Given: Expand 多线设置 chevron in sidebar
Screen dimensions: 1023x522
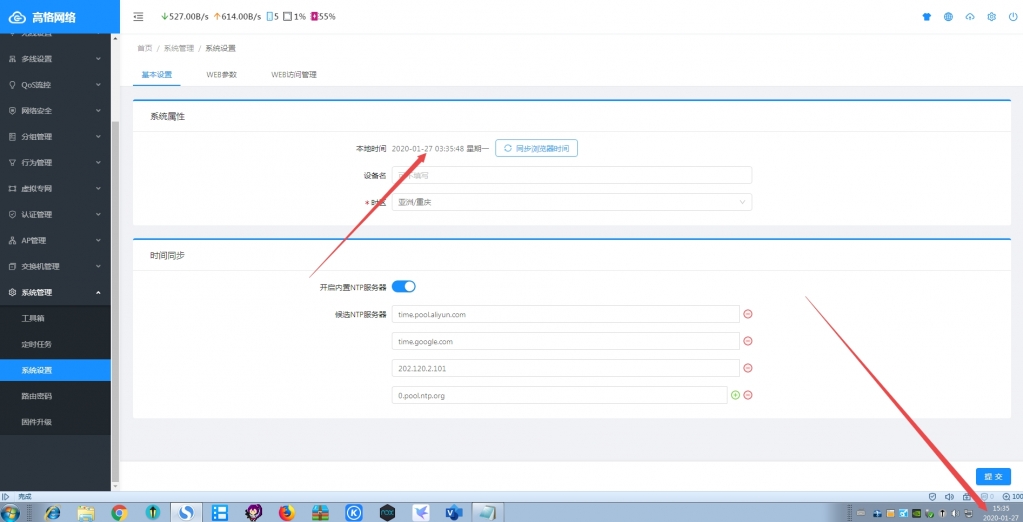Looking at the screenshot, I should [x=98, y=59].
